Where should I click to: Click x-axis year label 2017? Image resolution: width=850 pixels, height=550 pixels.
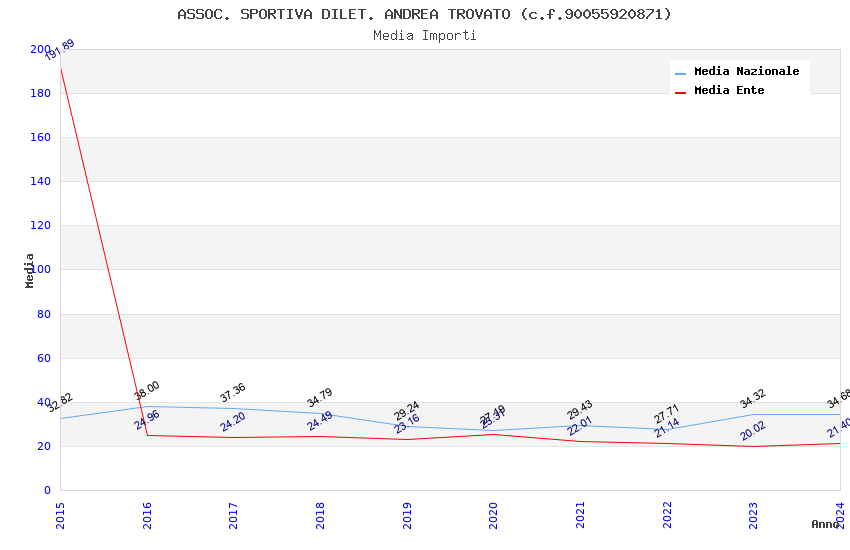coord(233,515)
